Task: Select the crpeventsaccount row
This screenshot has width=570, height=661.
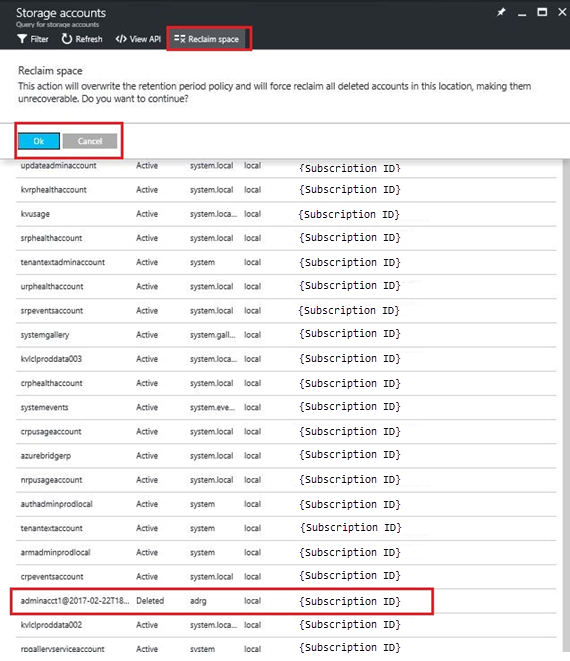Action: click(x=286, y=577)
